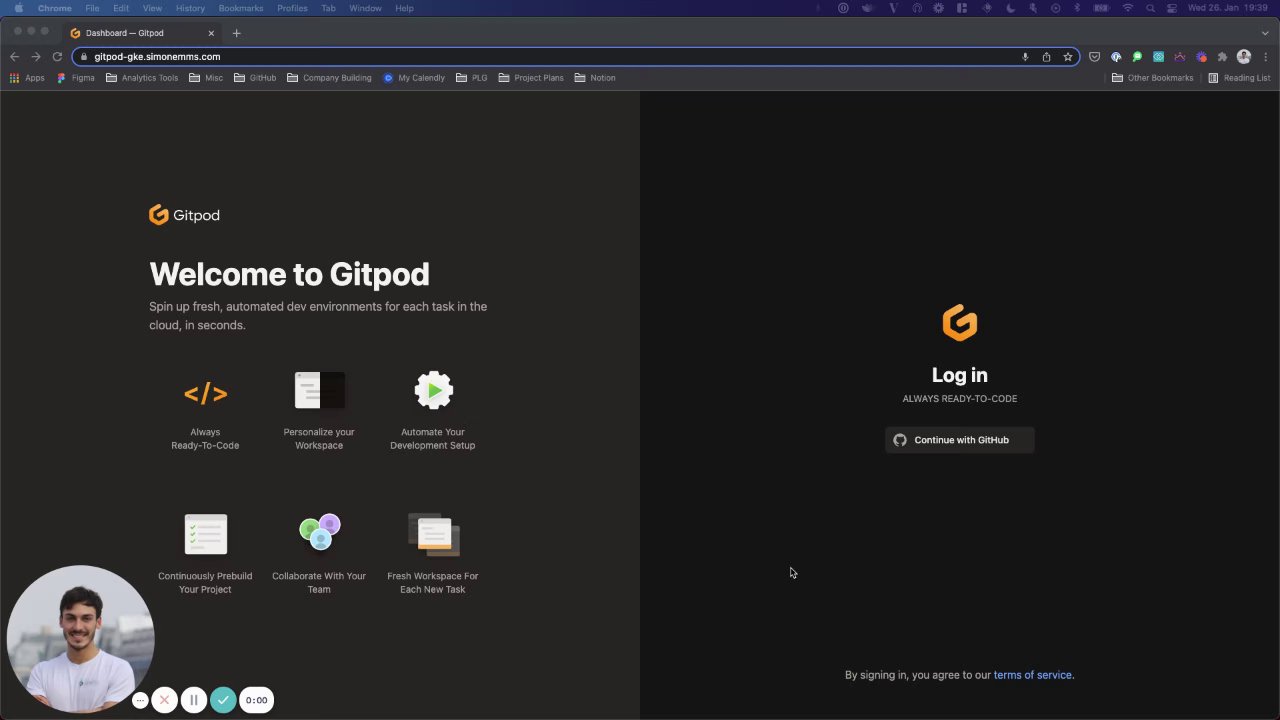Open the View menu
Image resolution: width=1280 pixels, height=720 pixels.
click(x=152, y=8)
